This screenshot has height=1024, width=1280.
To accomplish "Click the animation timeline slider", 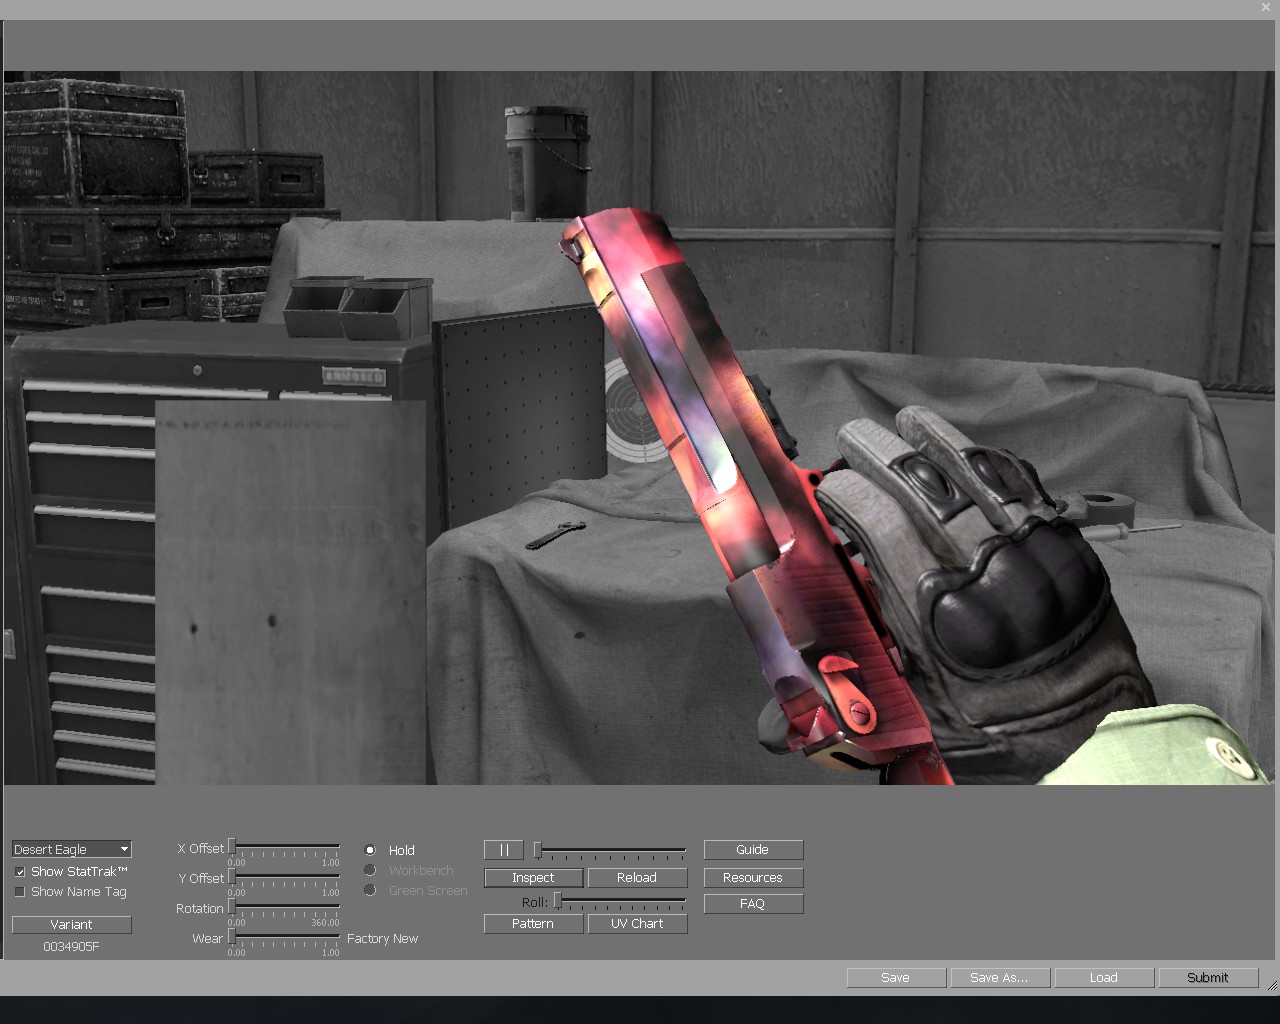I will tap(610, 850).
